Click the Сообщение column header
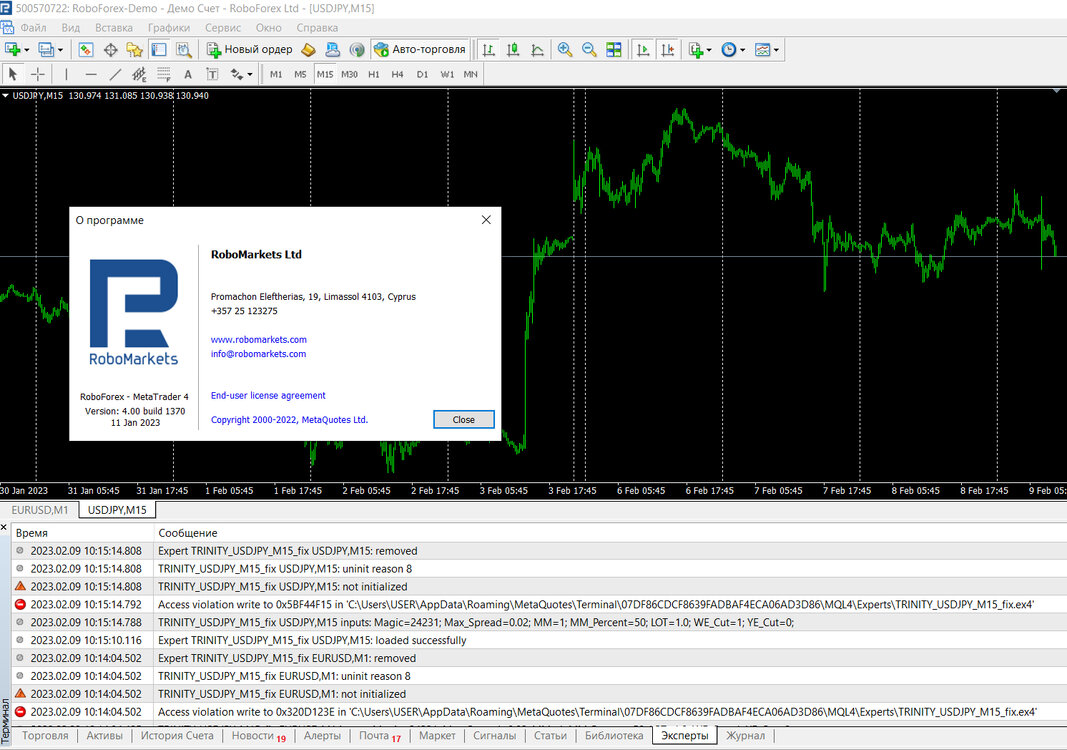This screenshot has height=750, width=1067. pos(610,533)
